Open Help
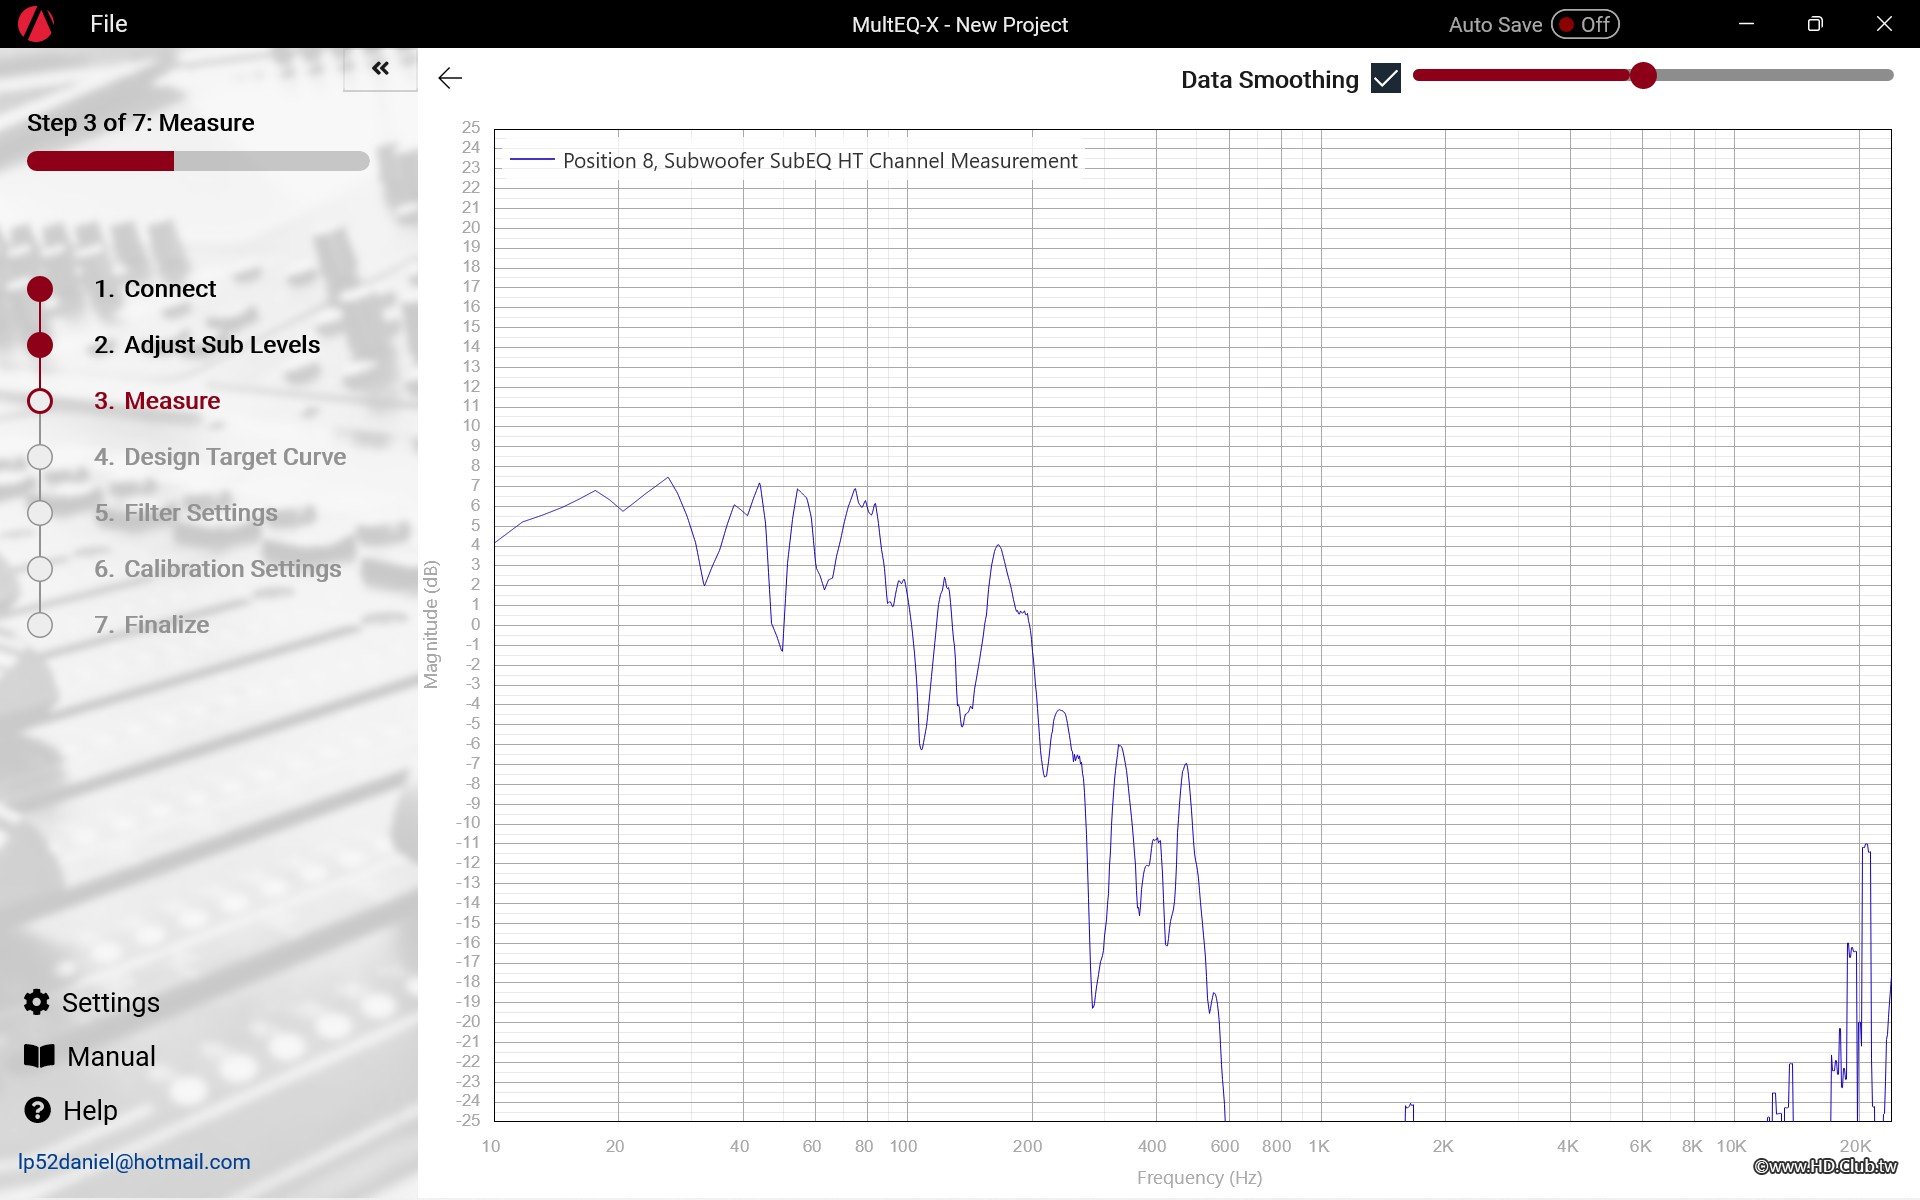This screenshot has height=1200, width=1920. click(90, 1111)
